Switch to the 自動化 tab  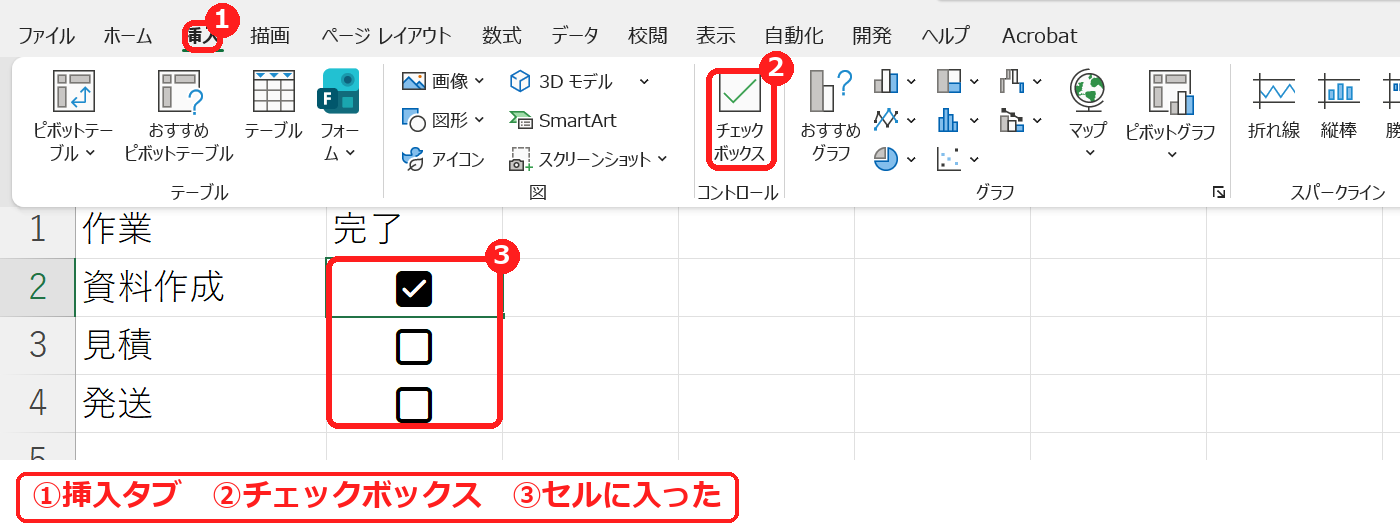tap(794, 36)
